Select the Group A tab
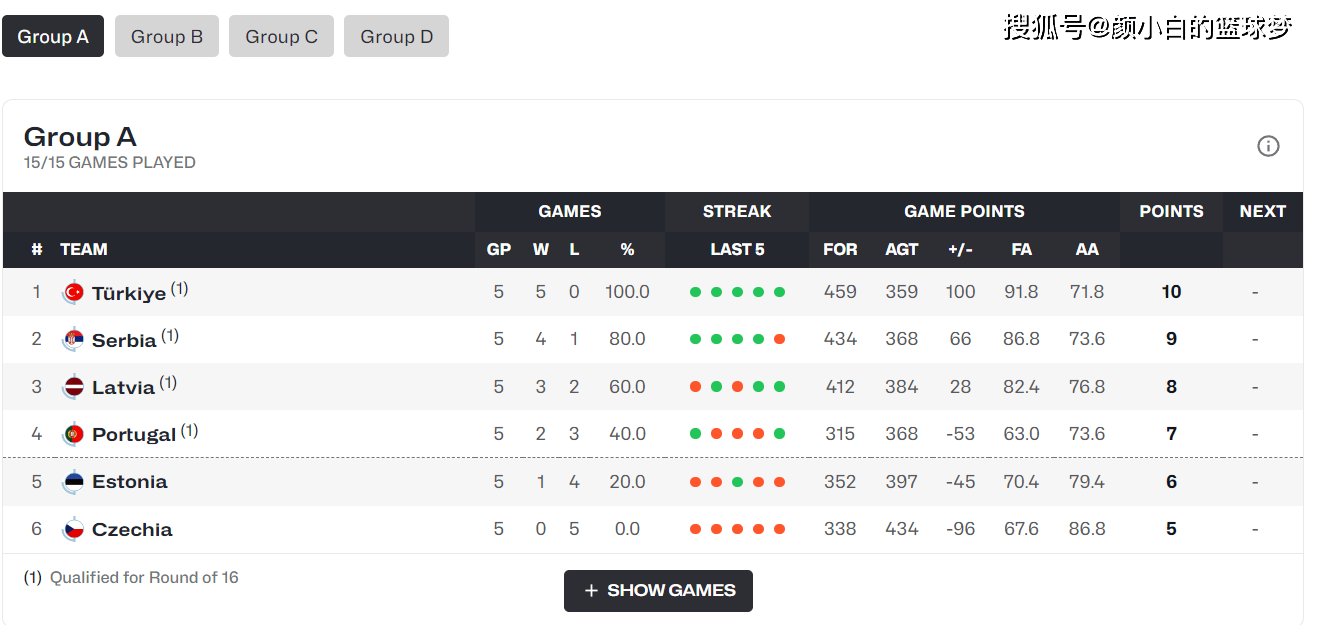The width and height of the screenshot is (1323, 625). tap(53, 37)
